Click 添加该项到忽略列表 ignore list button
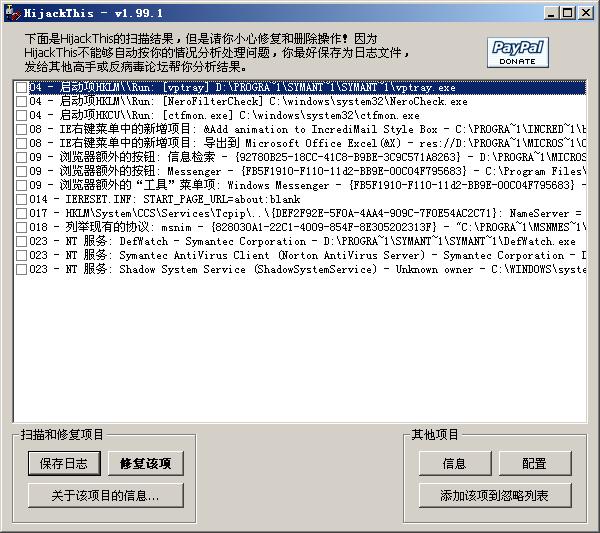Screen dimensions: 600x533 pos(495,496)
